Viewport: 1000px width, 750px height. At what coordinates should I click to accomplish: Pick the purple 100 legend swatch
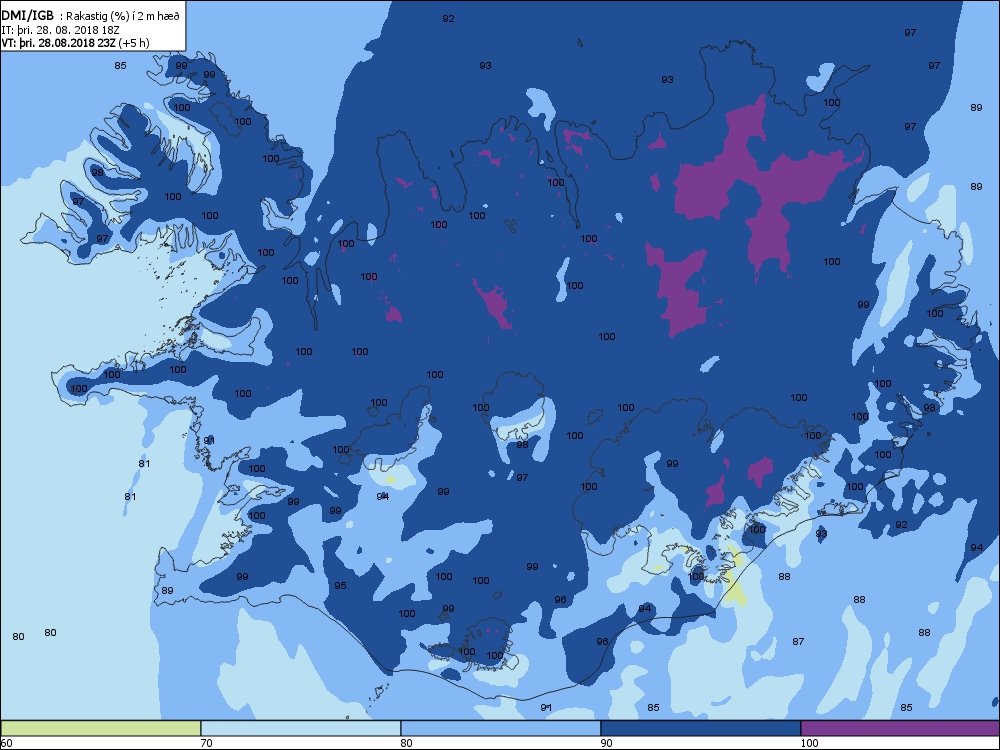pos(900,728)
